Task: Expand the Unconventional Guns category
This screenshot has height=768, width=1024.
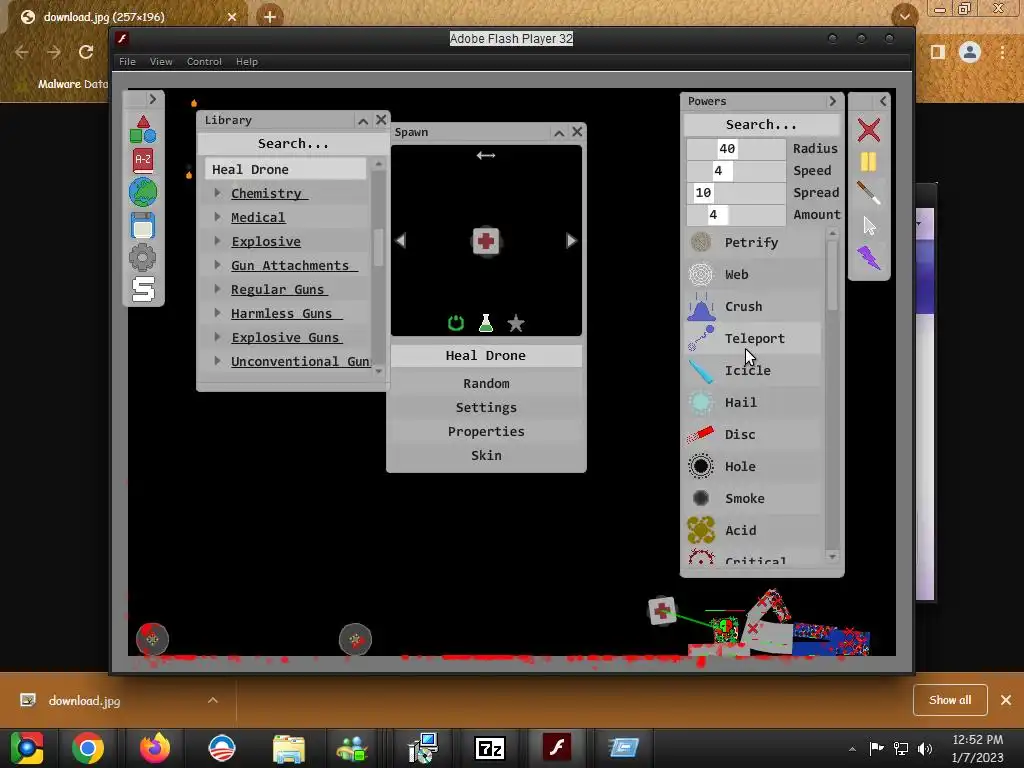Action: (x=217, y=361)
